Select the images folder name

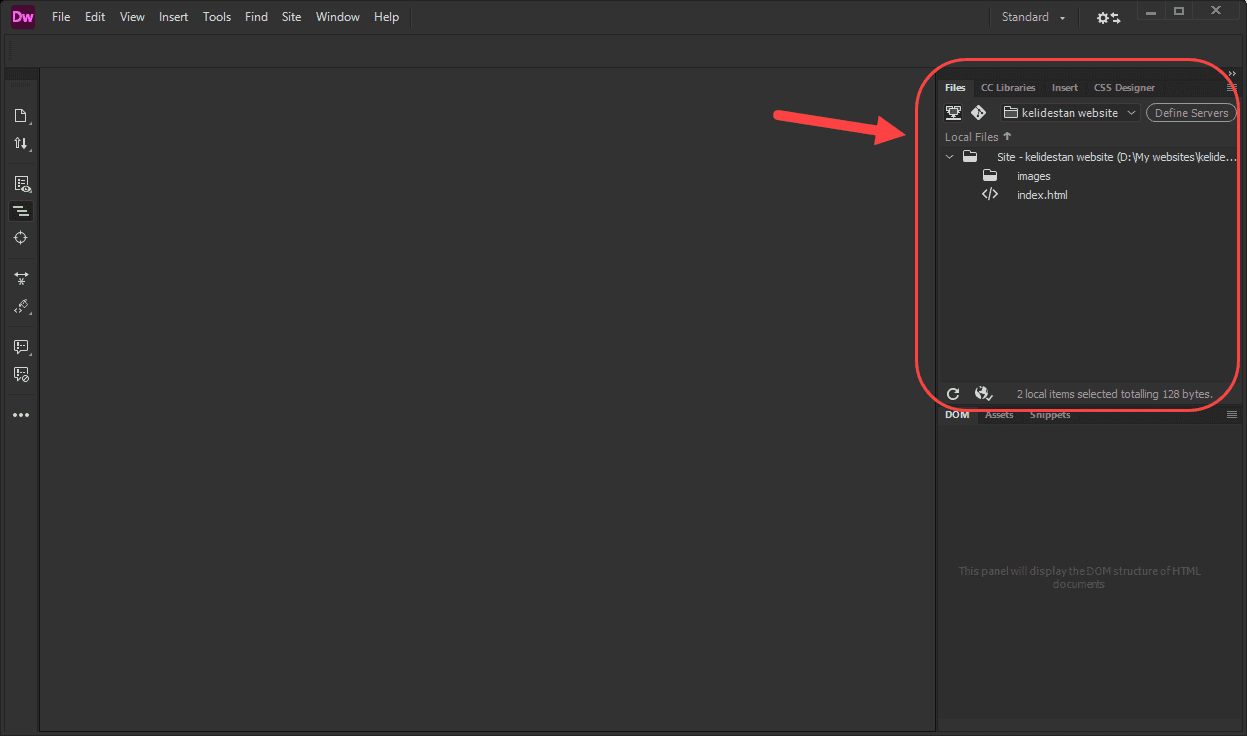point(1034,176)
